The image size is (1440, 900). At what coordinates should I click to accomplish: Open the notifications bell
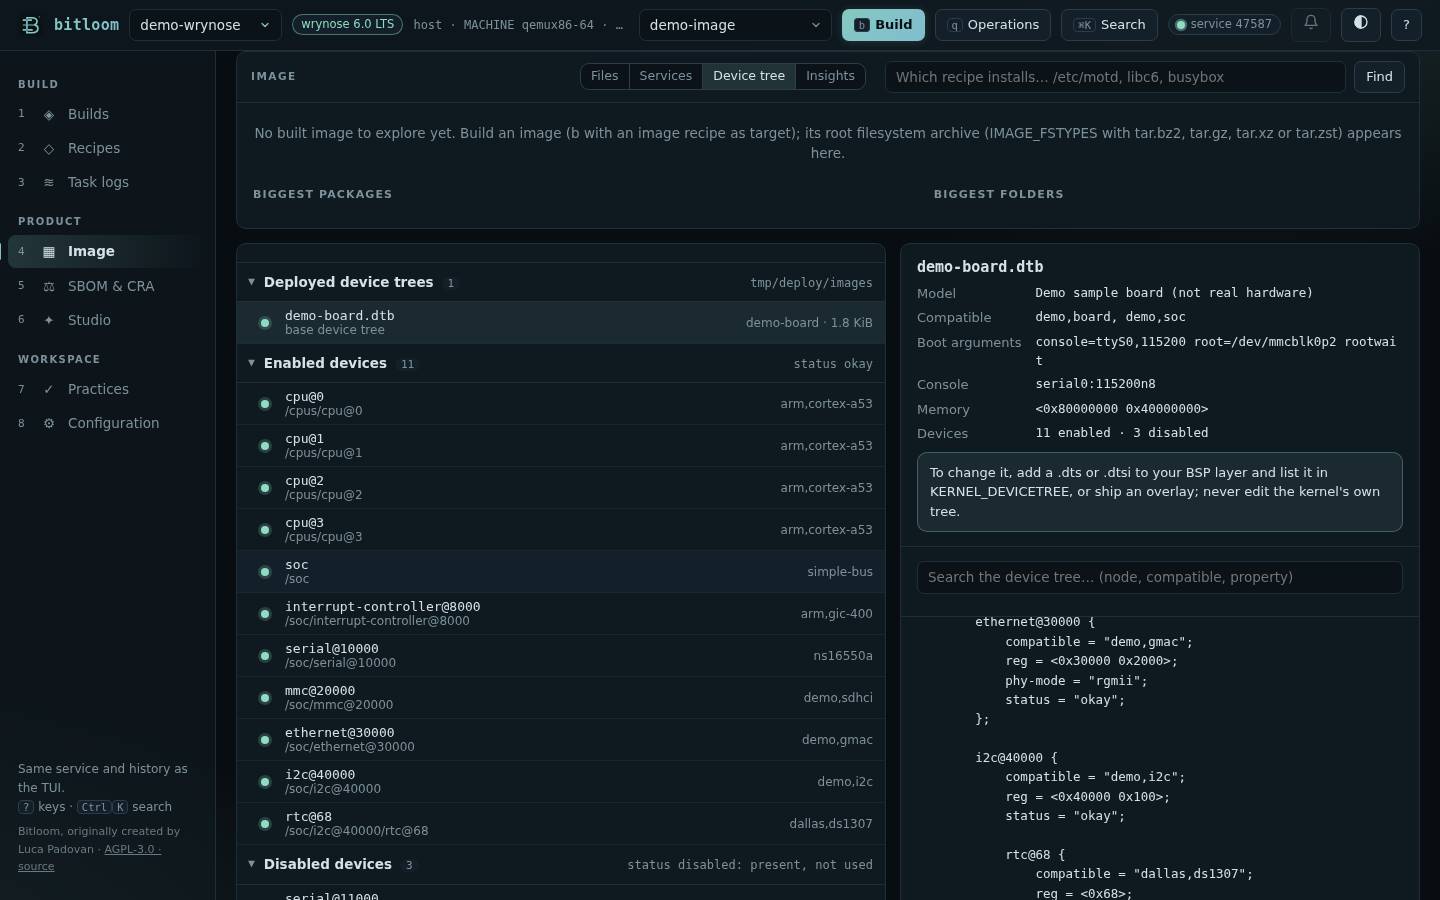1311,24
